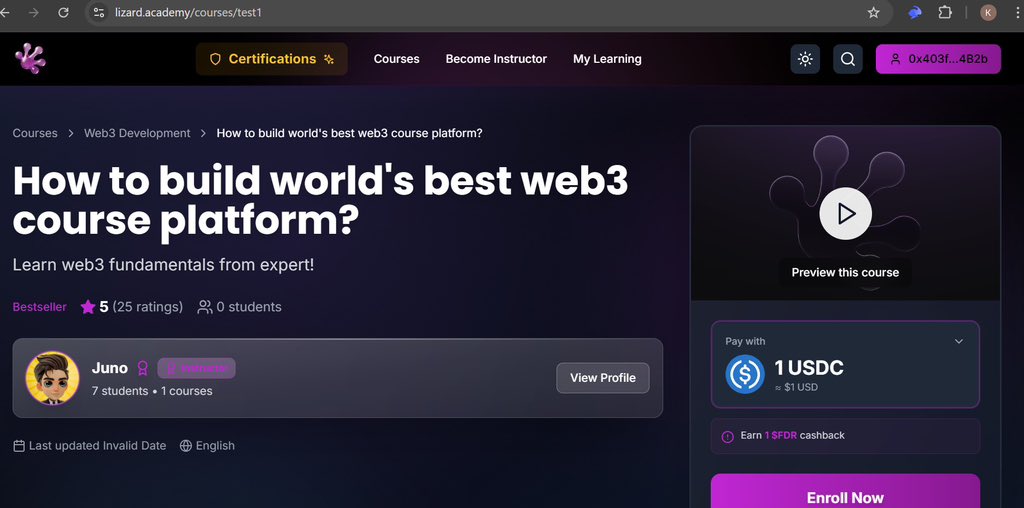Click the award ribbon icon beside Juno

(142, 368)
